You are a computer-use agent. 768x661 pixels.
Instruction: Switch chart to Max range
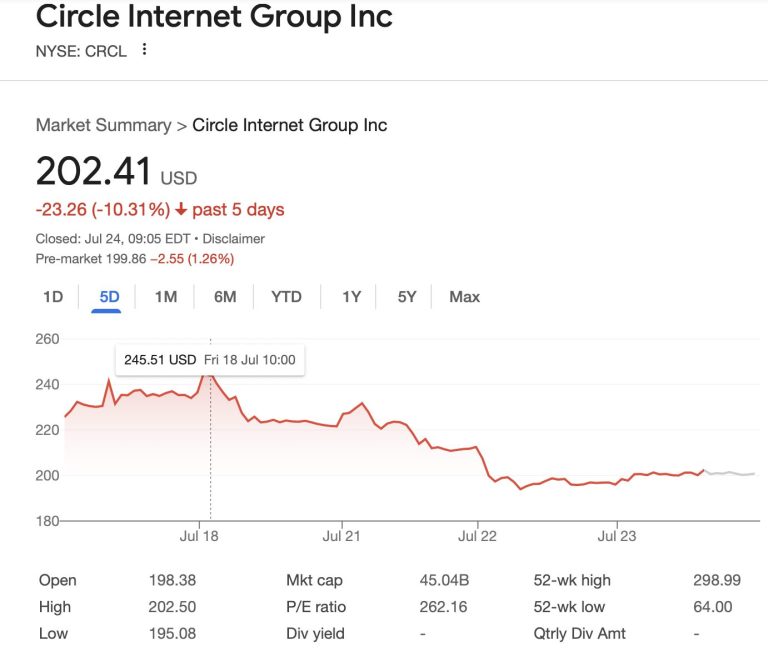point(464,296)
